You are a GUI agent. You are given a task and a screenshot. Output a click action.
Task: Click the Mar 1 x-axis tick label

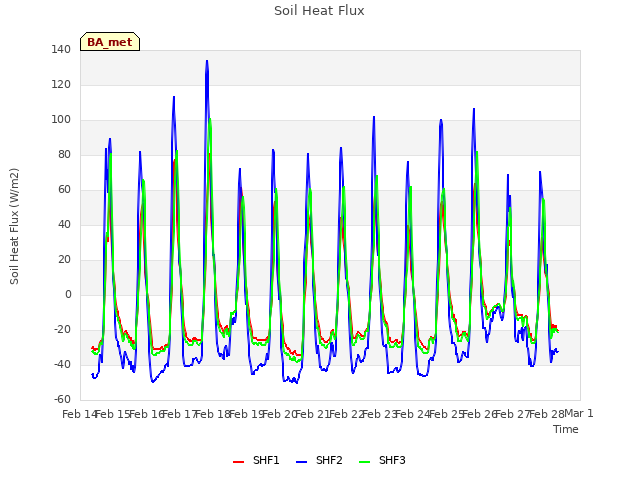pos(579,413)
